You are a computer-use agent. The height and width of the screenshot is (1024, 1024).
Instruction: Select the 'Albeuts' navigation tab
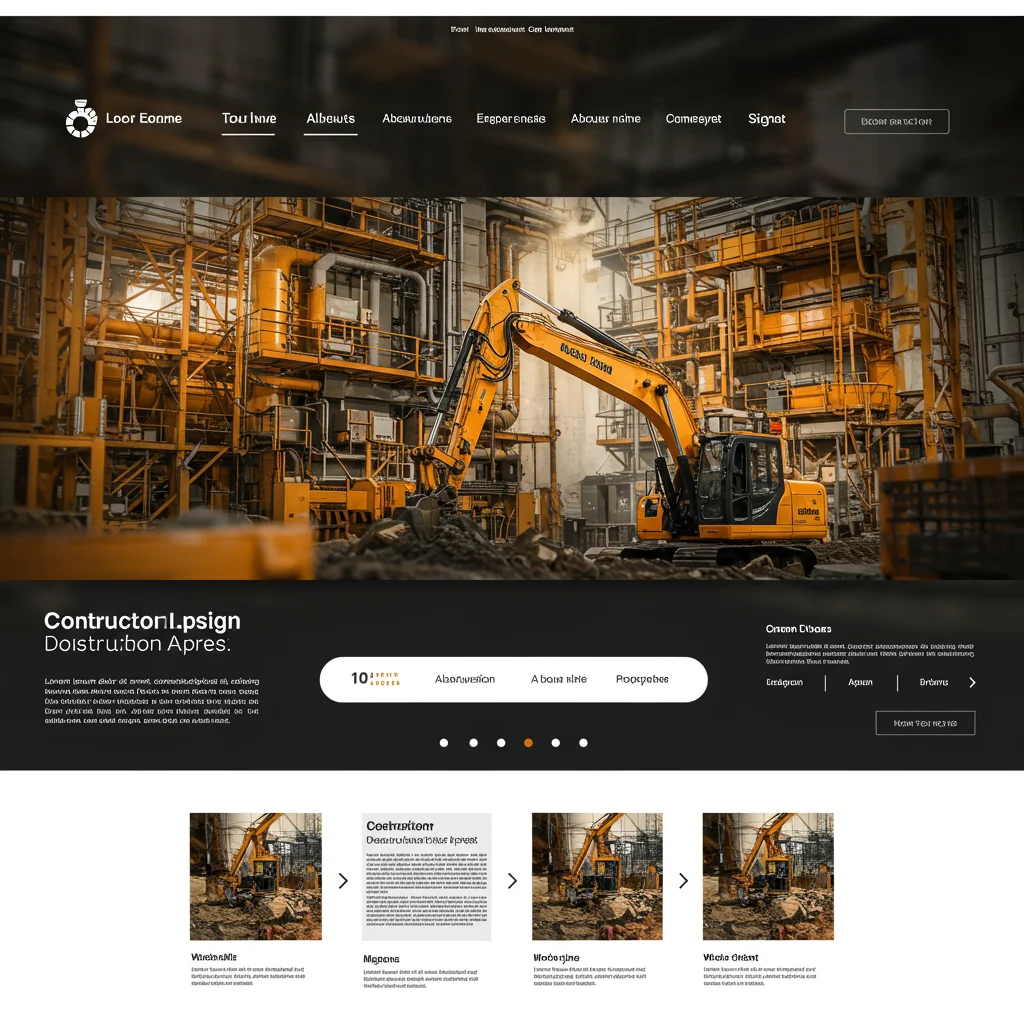[x=331, y=119]
